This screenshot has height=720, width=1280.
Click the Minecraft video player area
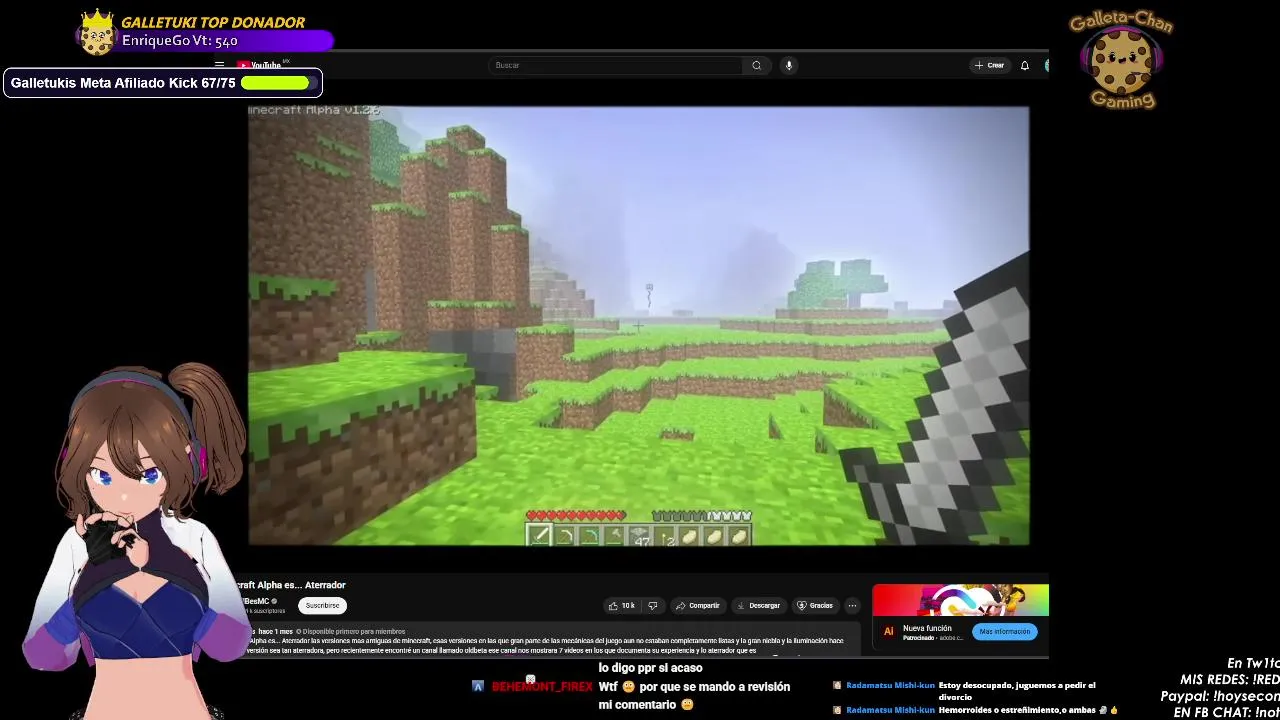tap(638, 326)
